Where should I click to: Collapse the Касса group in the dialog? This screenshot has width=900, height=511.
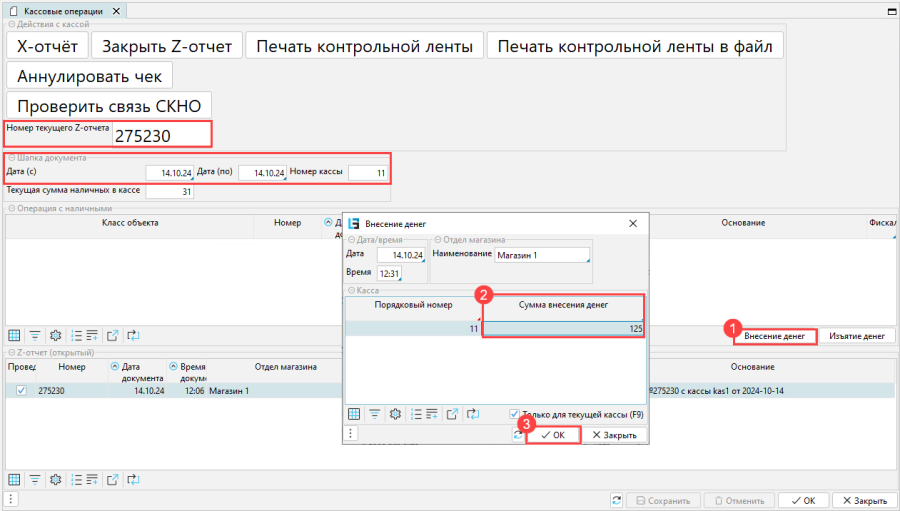coord(351,288)
